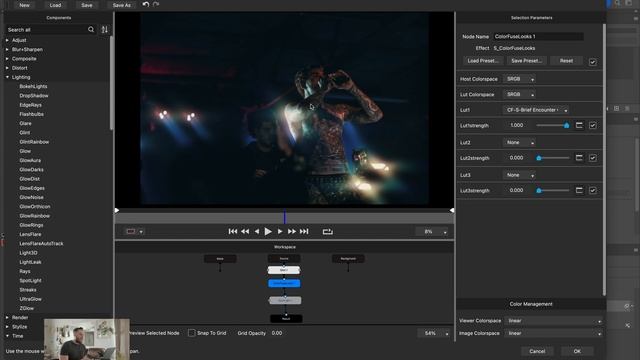Image resolution: width=640 pixels, height=360 pixels.
Task: Open the workspace zoom 54% dropdown
Action: [x=434, y=333]
